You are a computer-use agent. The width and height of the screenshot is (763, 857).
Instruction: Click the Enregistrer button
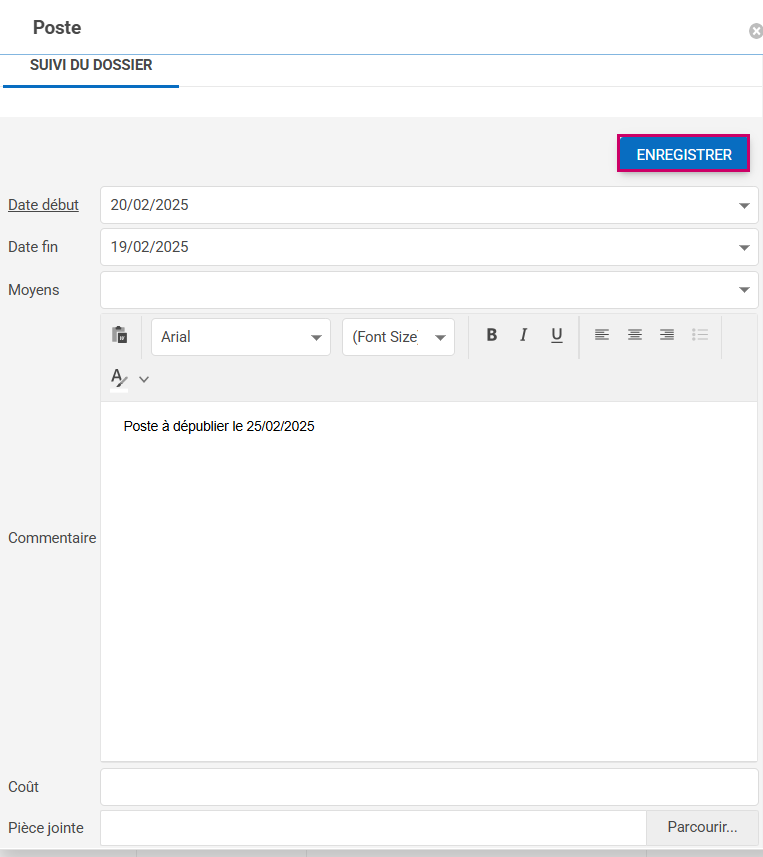(x=684, y=154)
